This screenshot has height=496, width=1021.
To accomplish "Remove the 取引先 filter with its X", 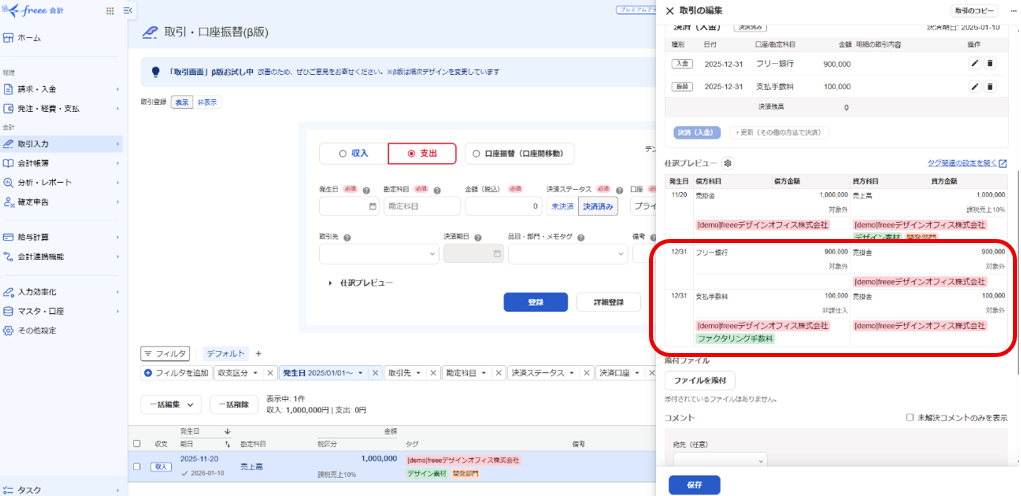I will pos(433,373).
